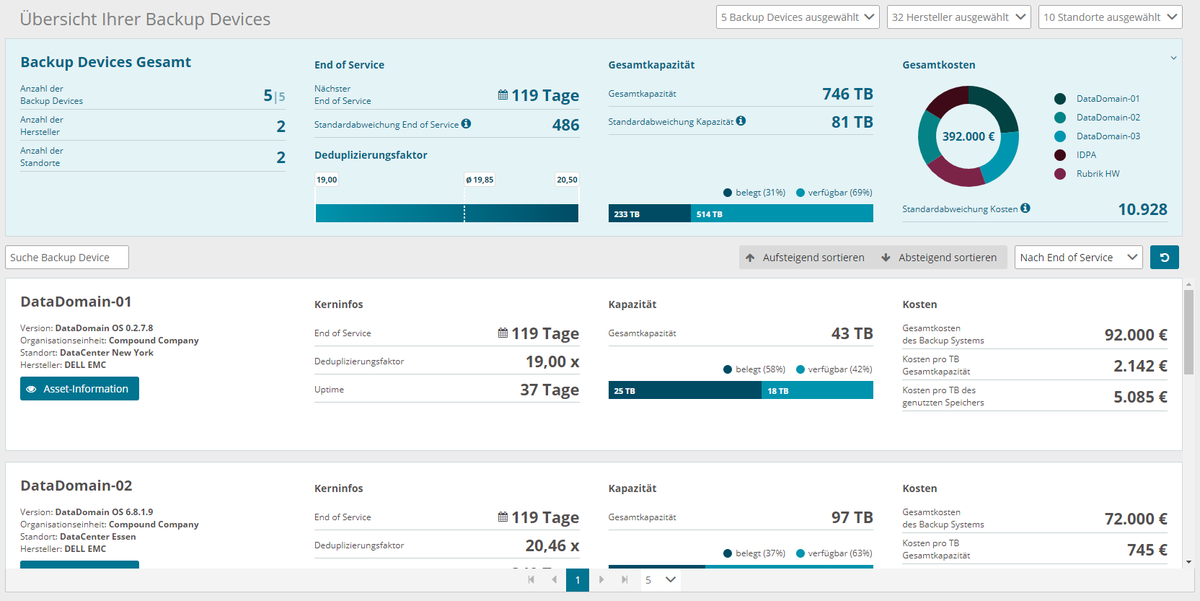Image resolution: width=1200 pixels, height=601 pixels.
Task: Go to the last page in pagination
Action: 624,579
